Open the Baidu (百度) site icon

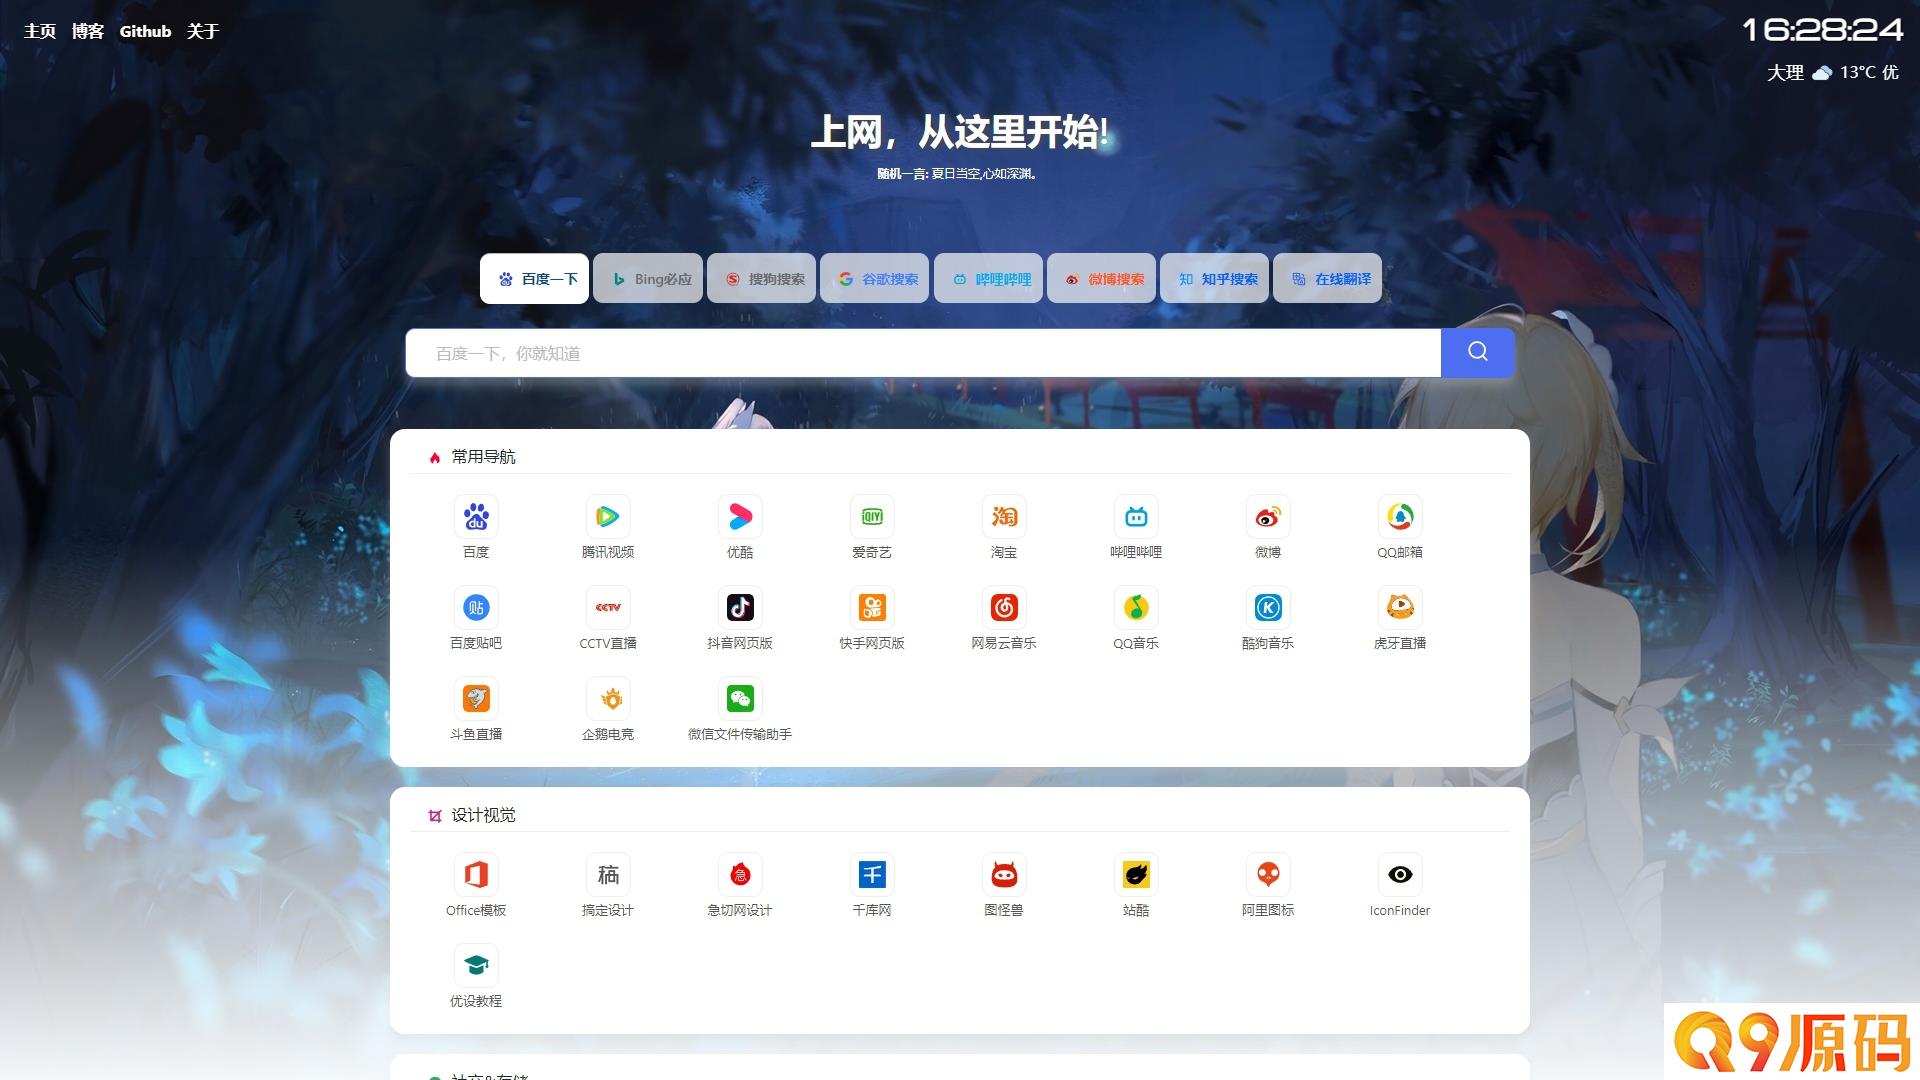[476, 517]
